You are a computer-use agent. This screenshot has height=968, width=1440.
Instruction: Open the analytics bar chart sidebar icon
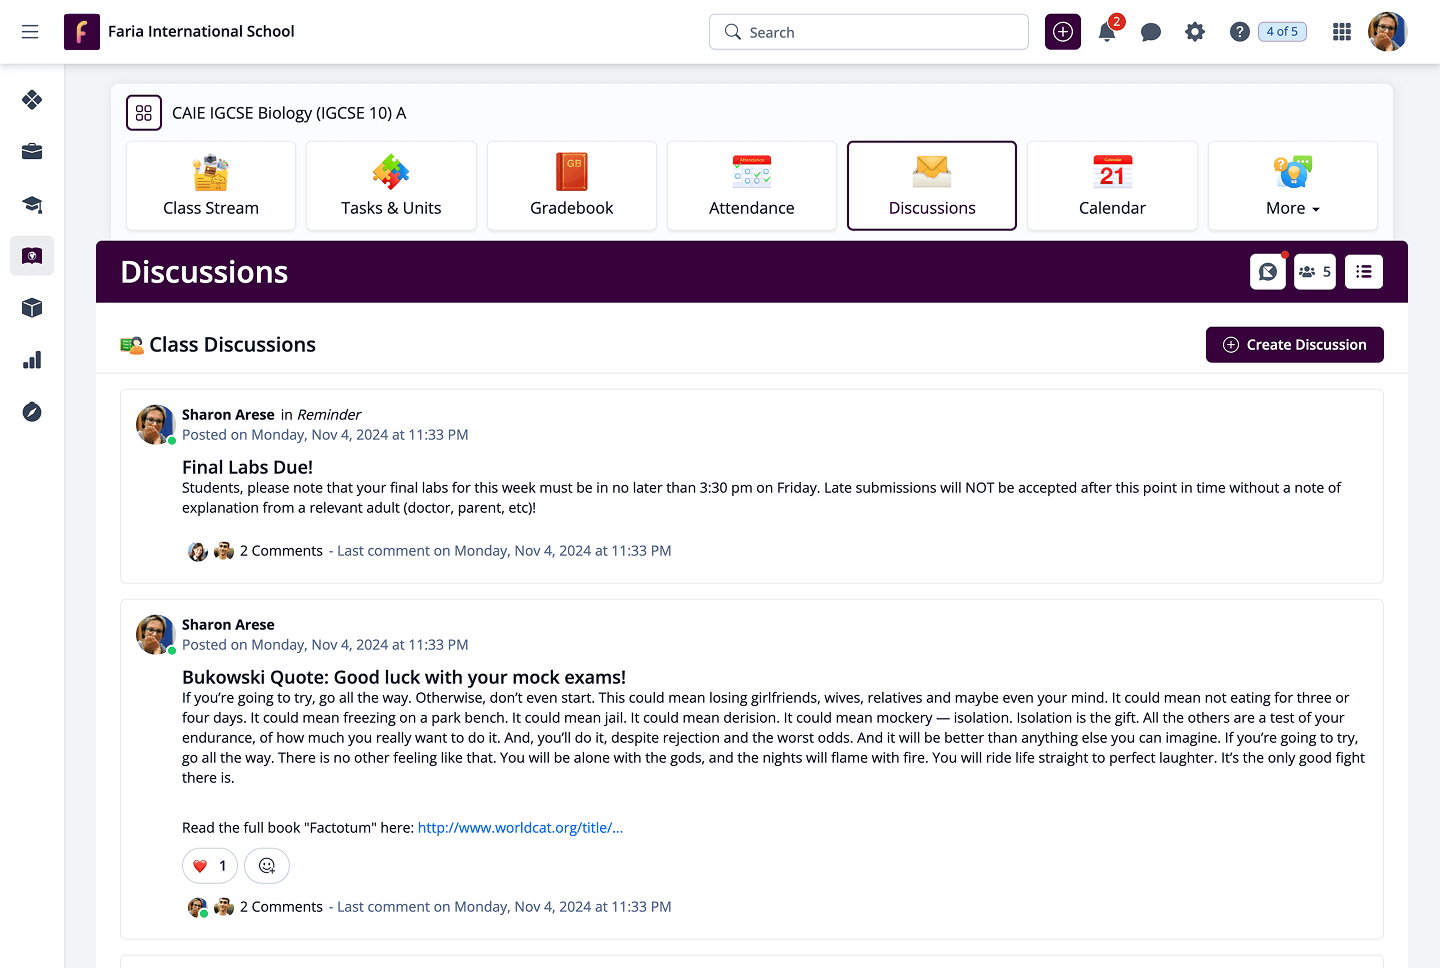point(32,360)
